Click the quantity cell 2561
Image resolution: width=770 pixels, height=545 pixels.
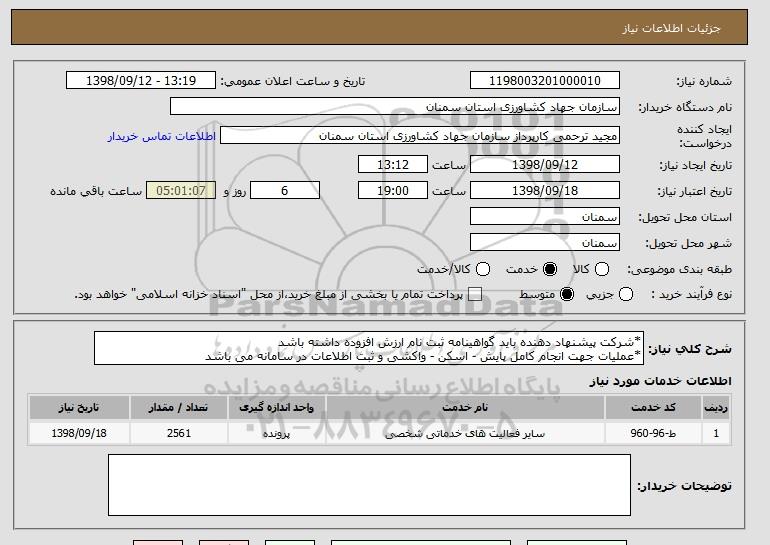click(179, 434)
